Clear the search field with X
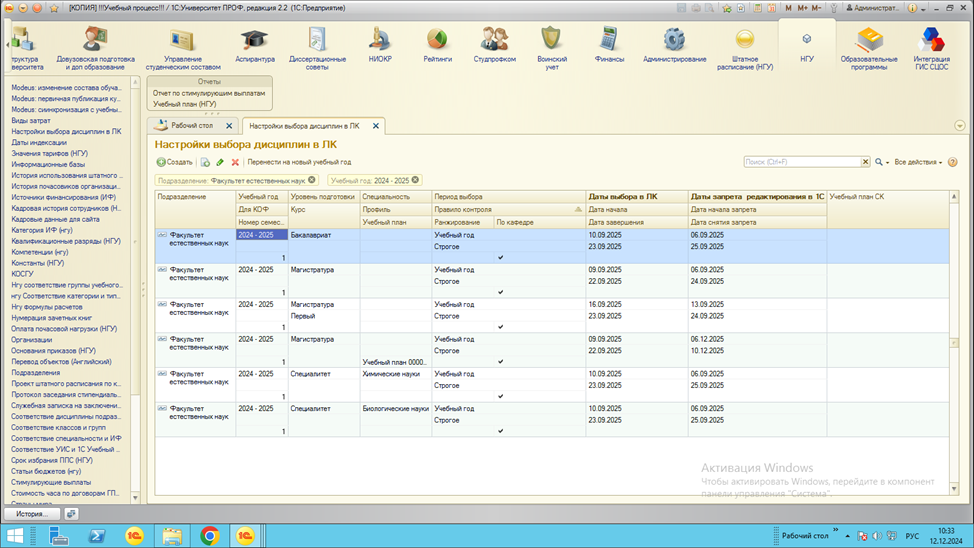 pyautogui.click(x=865, y=162)
